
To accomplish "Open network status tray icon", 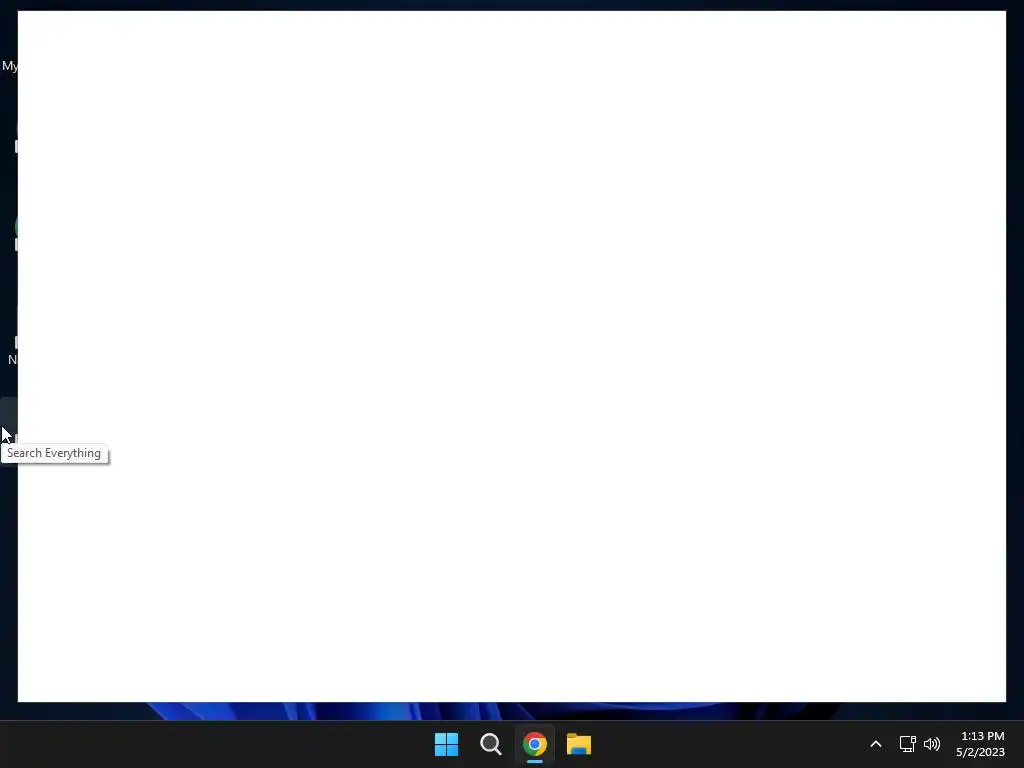I will point(908,744).
